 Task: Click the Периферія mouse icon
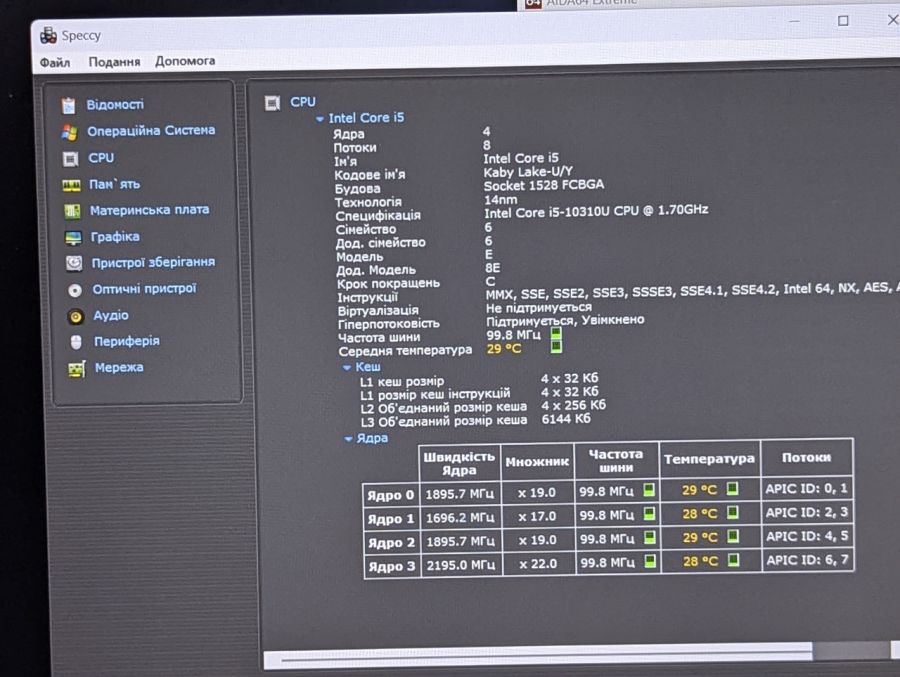coord(76,342)
